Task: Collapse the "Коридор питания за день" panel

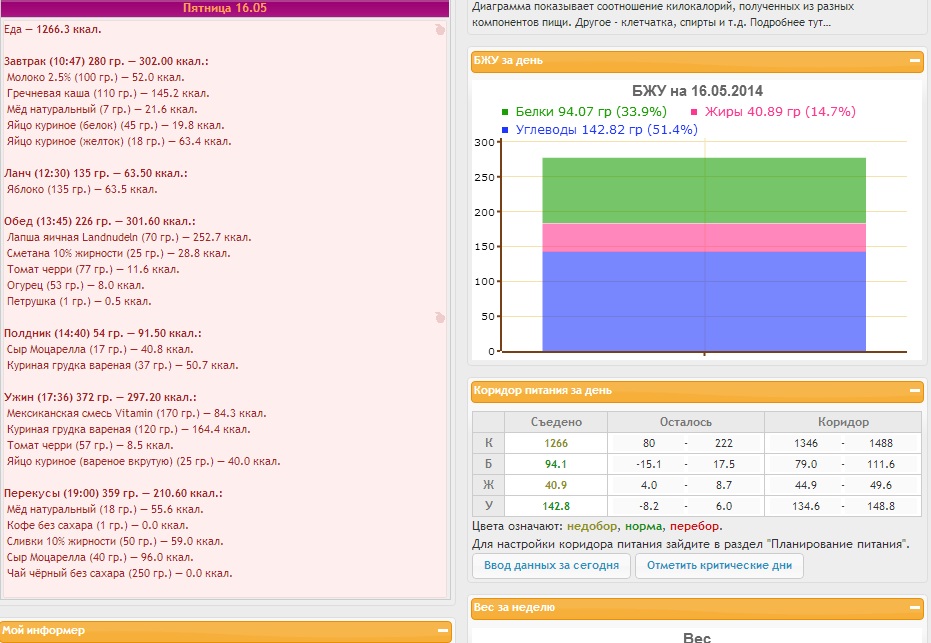Action: [x=915, y=391]
